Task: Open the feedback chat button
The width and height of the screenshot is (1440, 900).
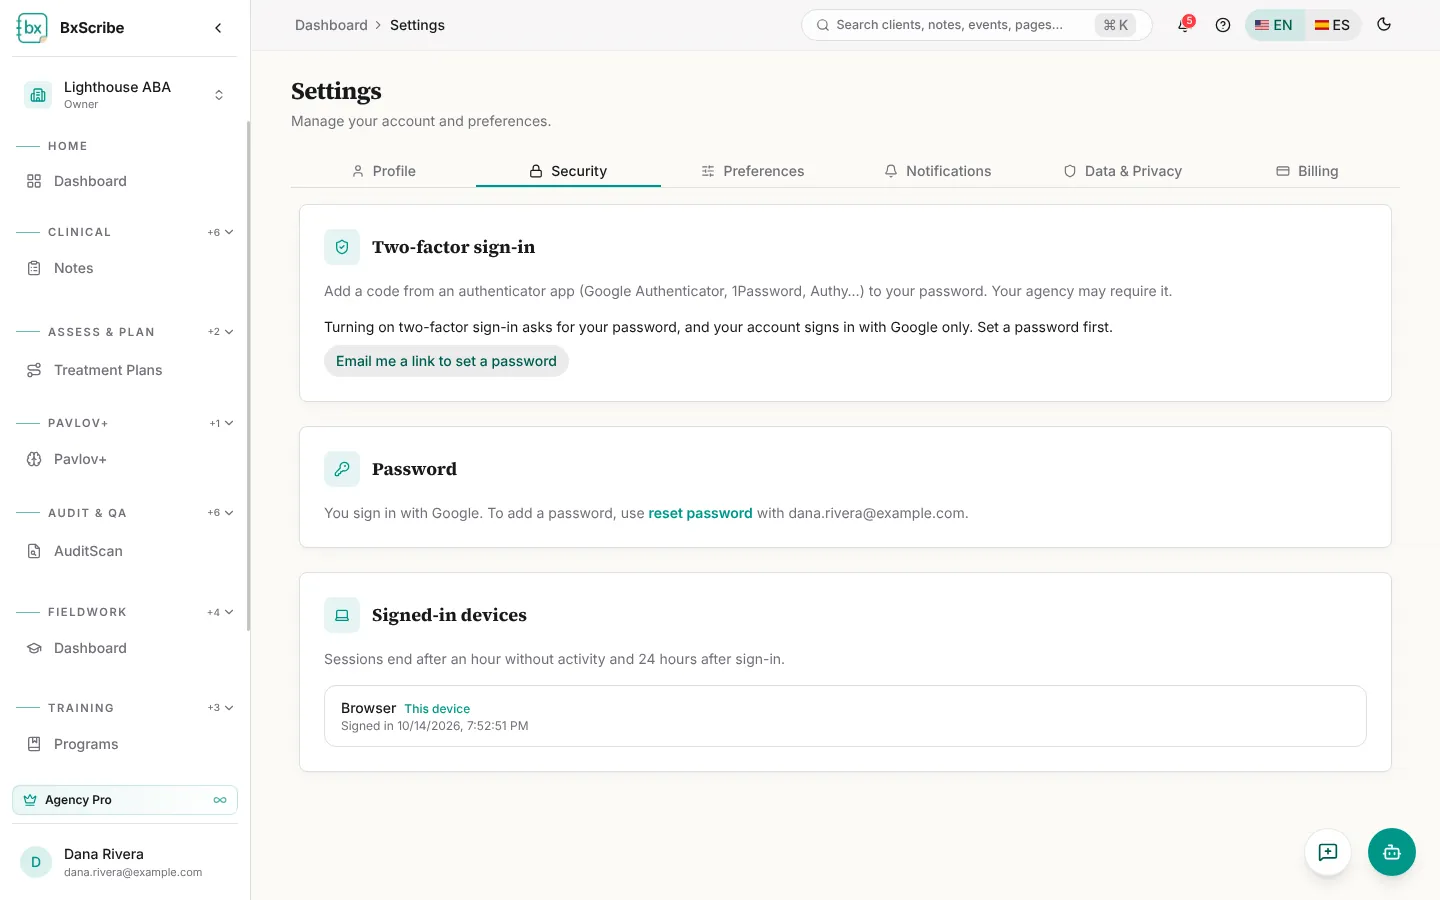Action: (x=1328, y=852)
